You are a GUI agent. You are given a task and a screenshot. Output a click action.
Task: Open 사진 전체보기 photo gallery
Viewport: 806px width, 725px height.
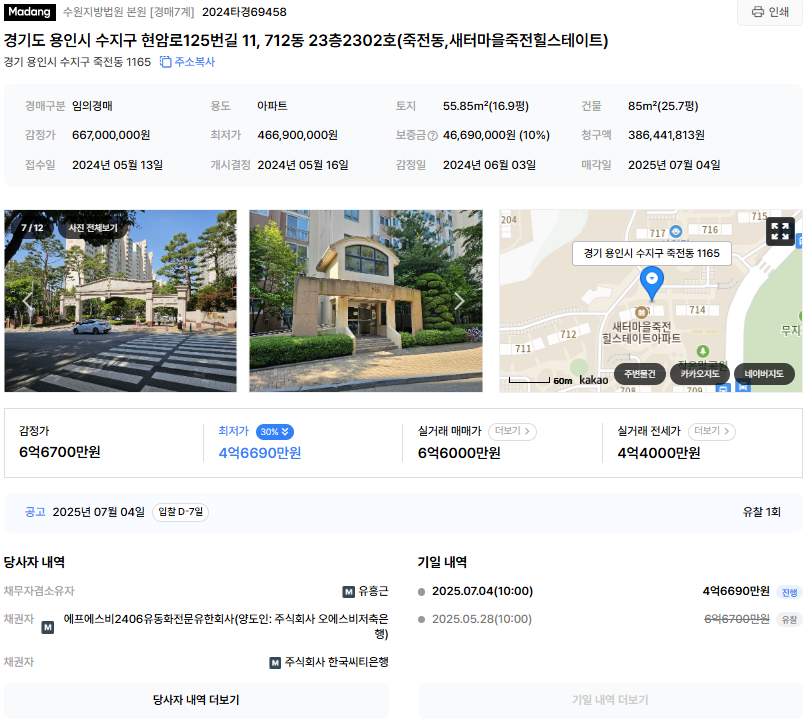pyautogui.click(x=93, y=228)
